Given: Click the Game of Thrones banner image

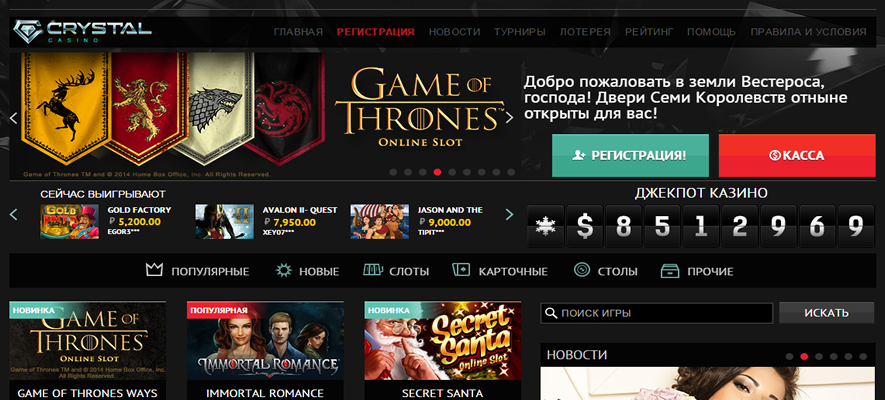Looking at the screenshot, I should (x=265, y=116).
